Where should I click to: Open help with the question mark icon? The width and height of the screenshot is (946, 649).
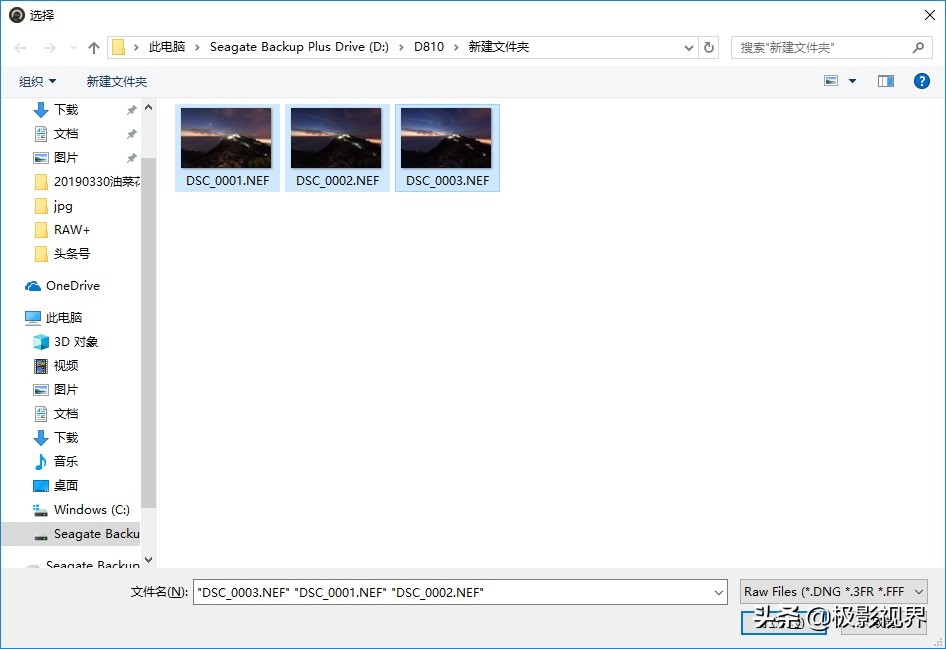[x=921, y=81]
